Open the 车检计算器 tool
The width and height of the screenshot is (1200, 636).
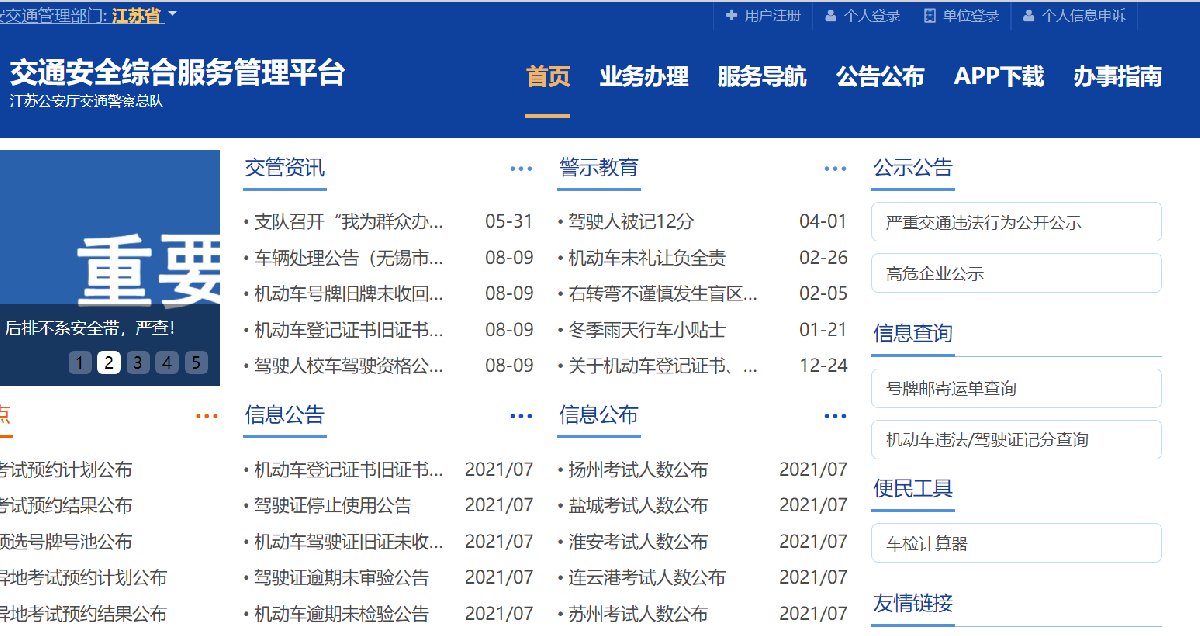1015,543
